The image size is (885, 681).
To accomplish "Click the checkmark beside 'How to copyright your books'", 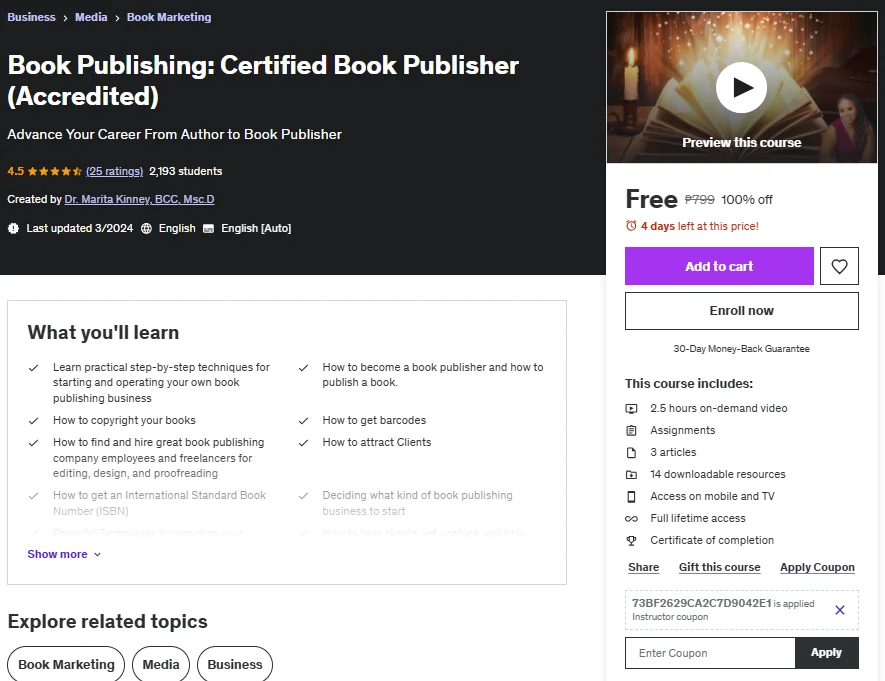I will [x=33, y=421].
